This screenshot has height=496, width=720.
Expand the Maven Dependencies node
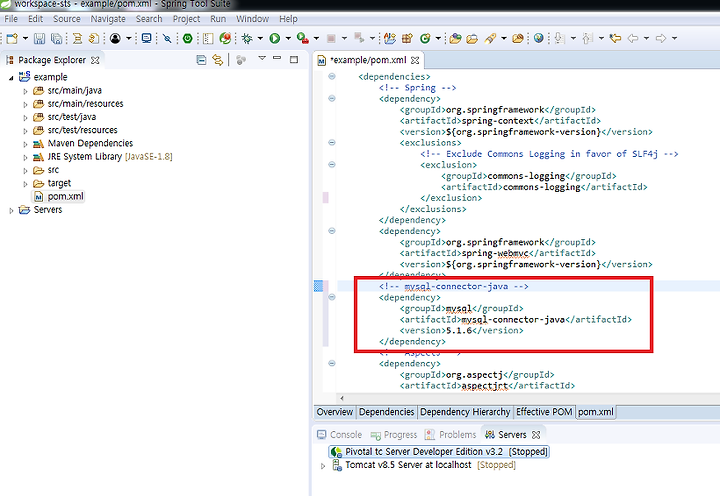25,144
